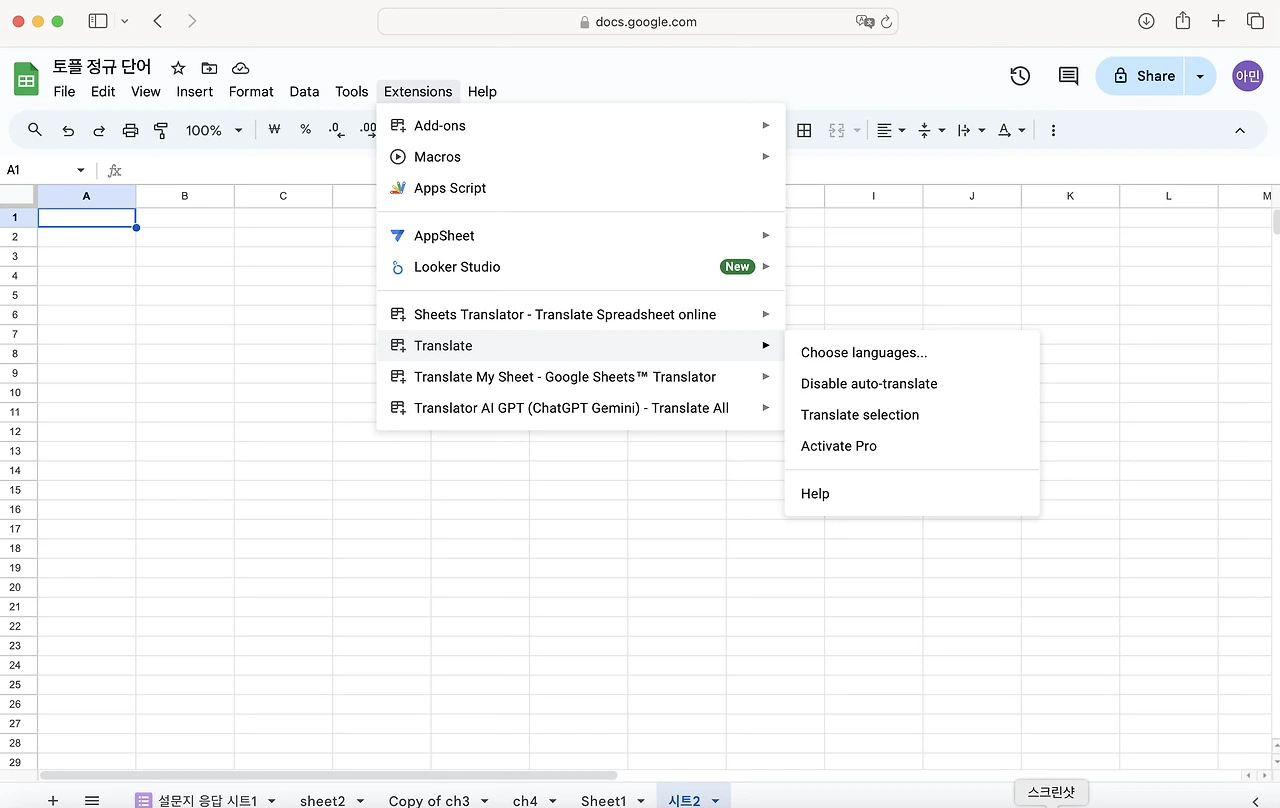Open the Google Sheets home icon
This screenshot has width=1280, height=808.
[x=26, y=79]
